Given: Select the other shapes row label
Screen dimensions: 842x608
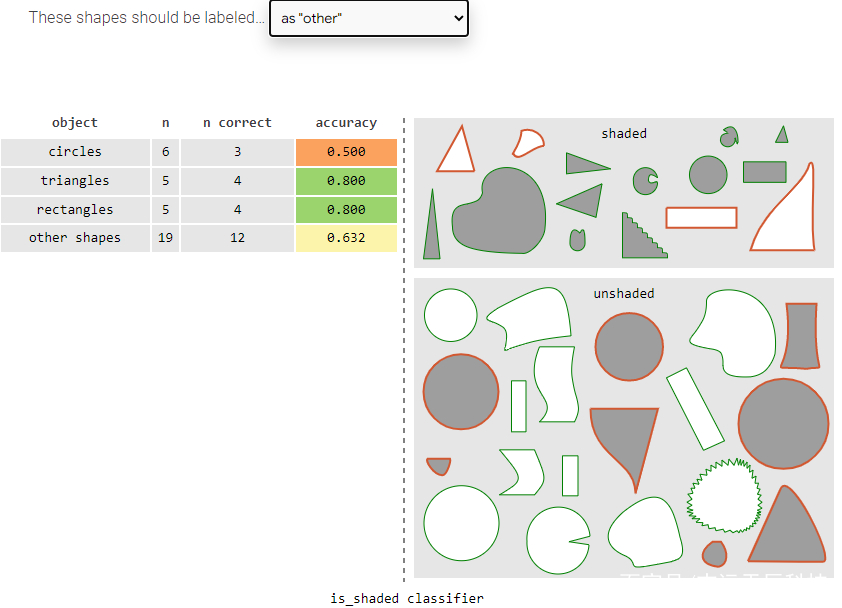Looking at the screenshot, I should pyautogui.click(x=75, y=238).
